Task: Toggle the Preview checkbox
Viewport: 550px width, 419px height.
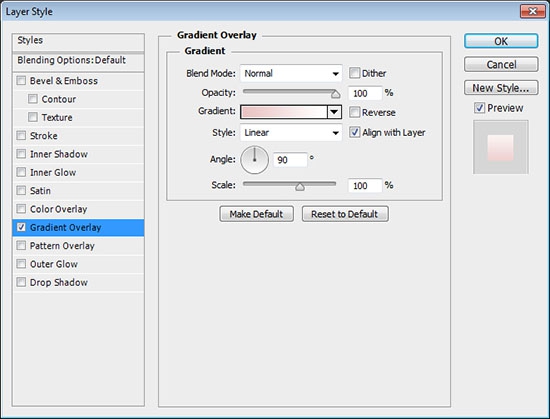Action: click(479, 108)
